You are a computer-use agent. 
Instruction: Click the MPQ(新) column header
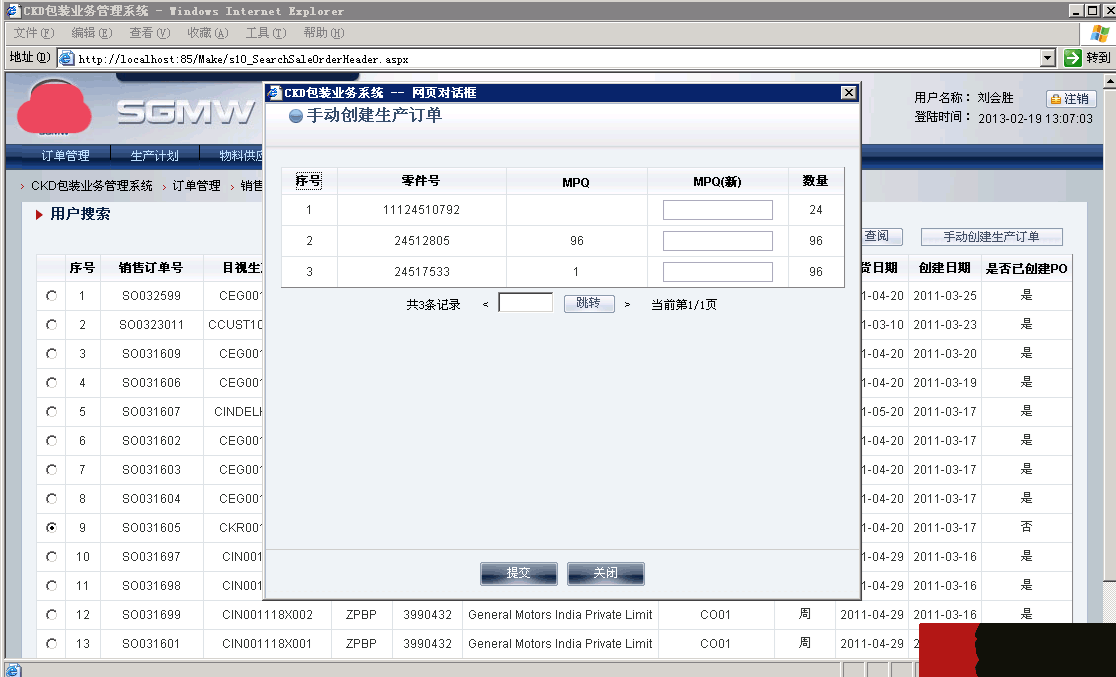tap(717, 182)
